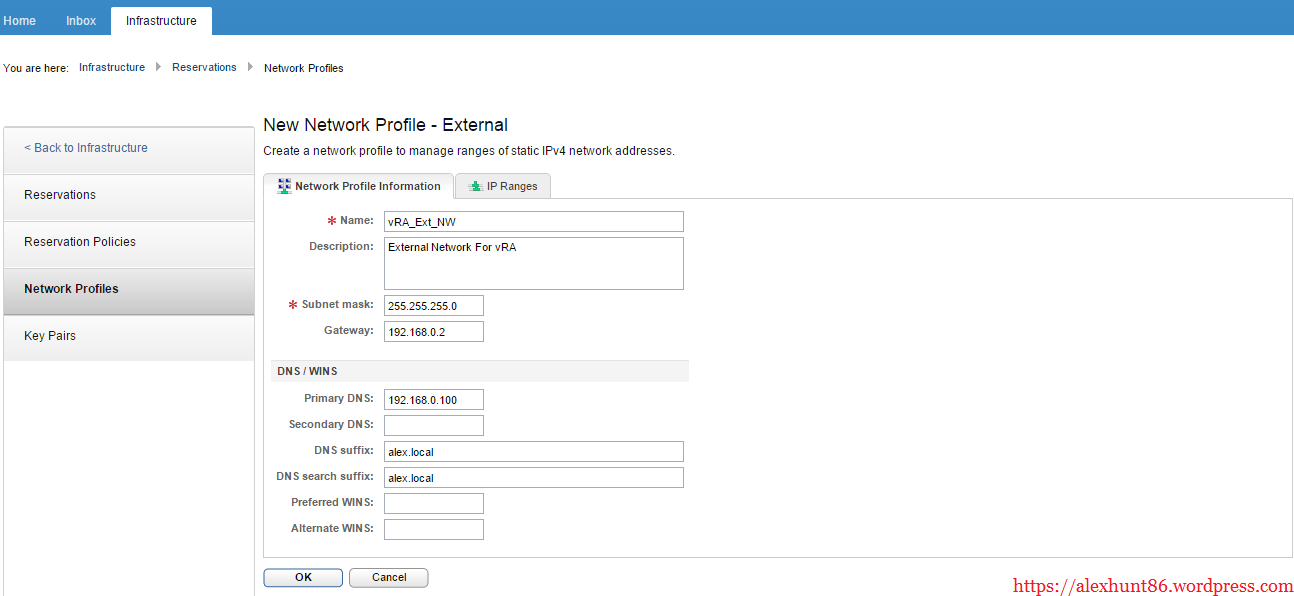The width and height of the screenshot is (1294, 596).
Task: Focus the Name input field
Action: click(x=533, y=222)
